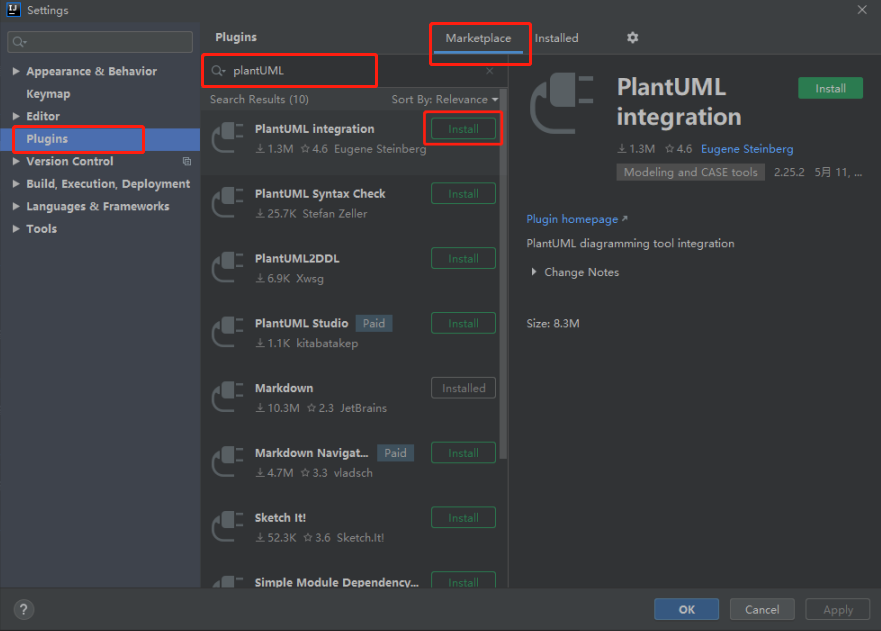This screenshot has height=631, width=881.
Task: Click the Markdown plugin icon
Action: [x=228, y=398]
